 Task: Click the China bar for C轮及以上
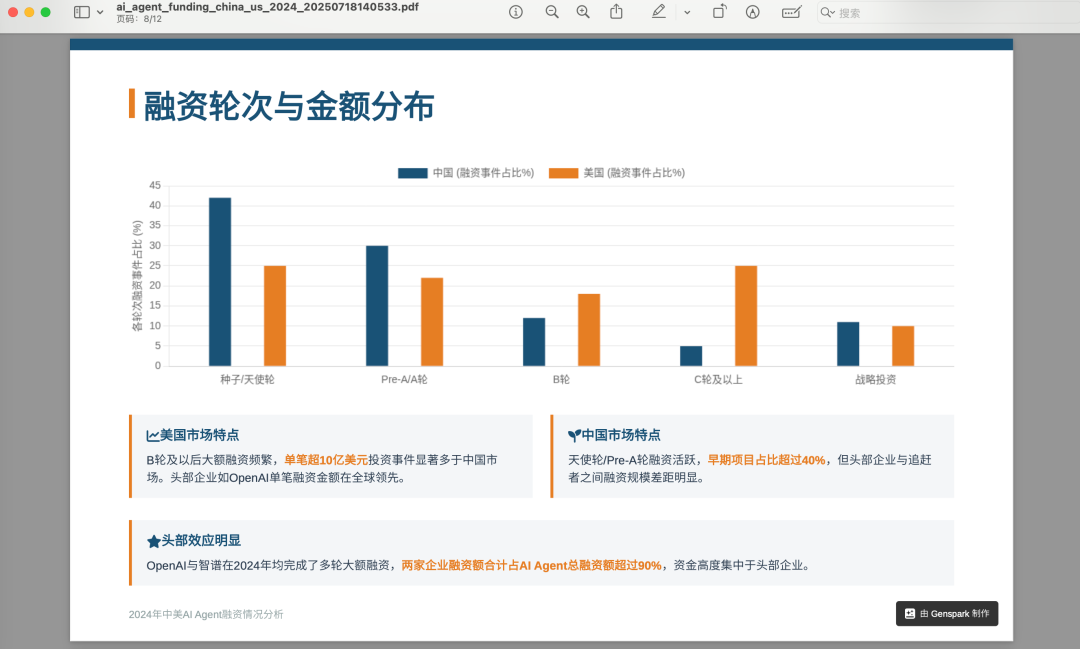pyautogui.click(x=691, y=356)
